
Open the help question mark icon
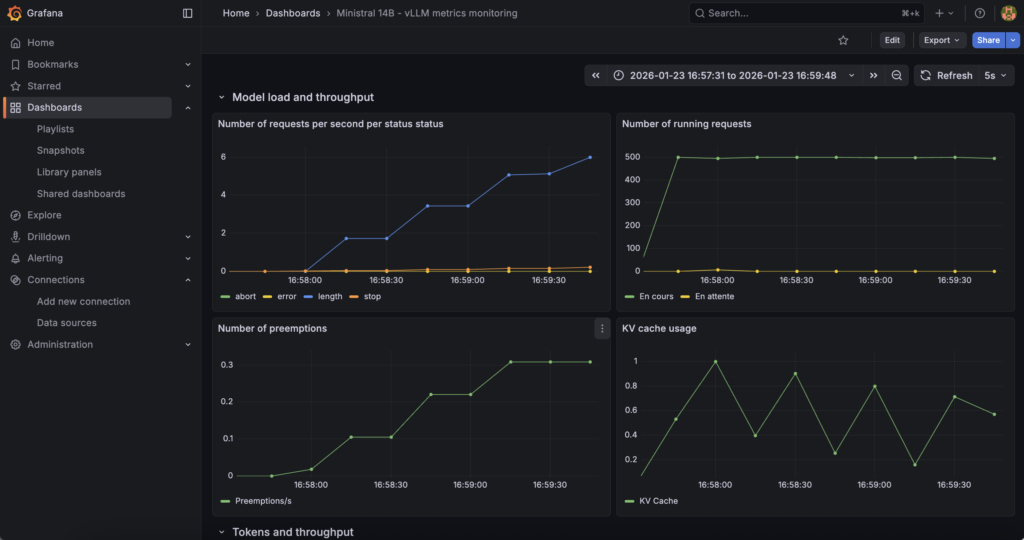(979, 13)
